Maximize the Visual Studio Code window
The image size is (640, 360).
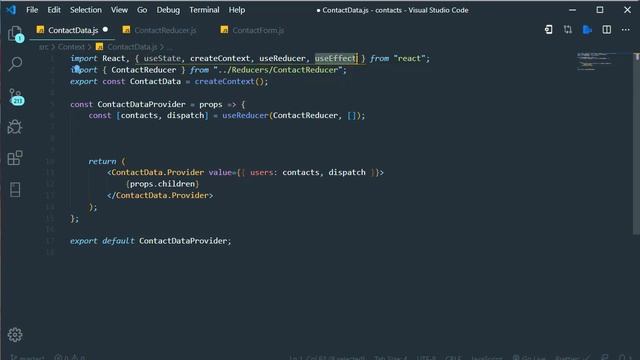tap(600, 10)
